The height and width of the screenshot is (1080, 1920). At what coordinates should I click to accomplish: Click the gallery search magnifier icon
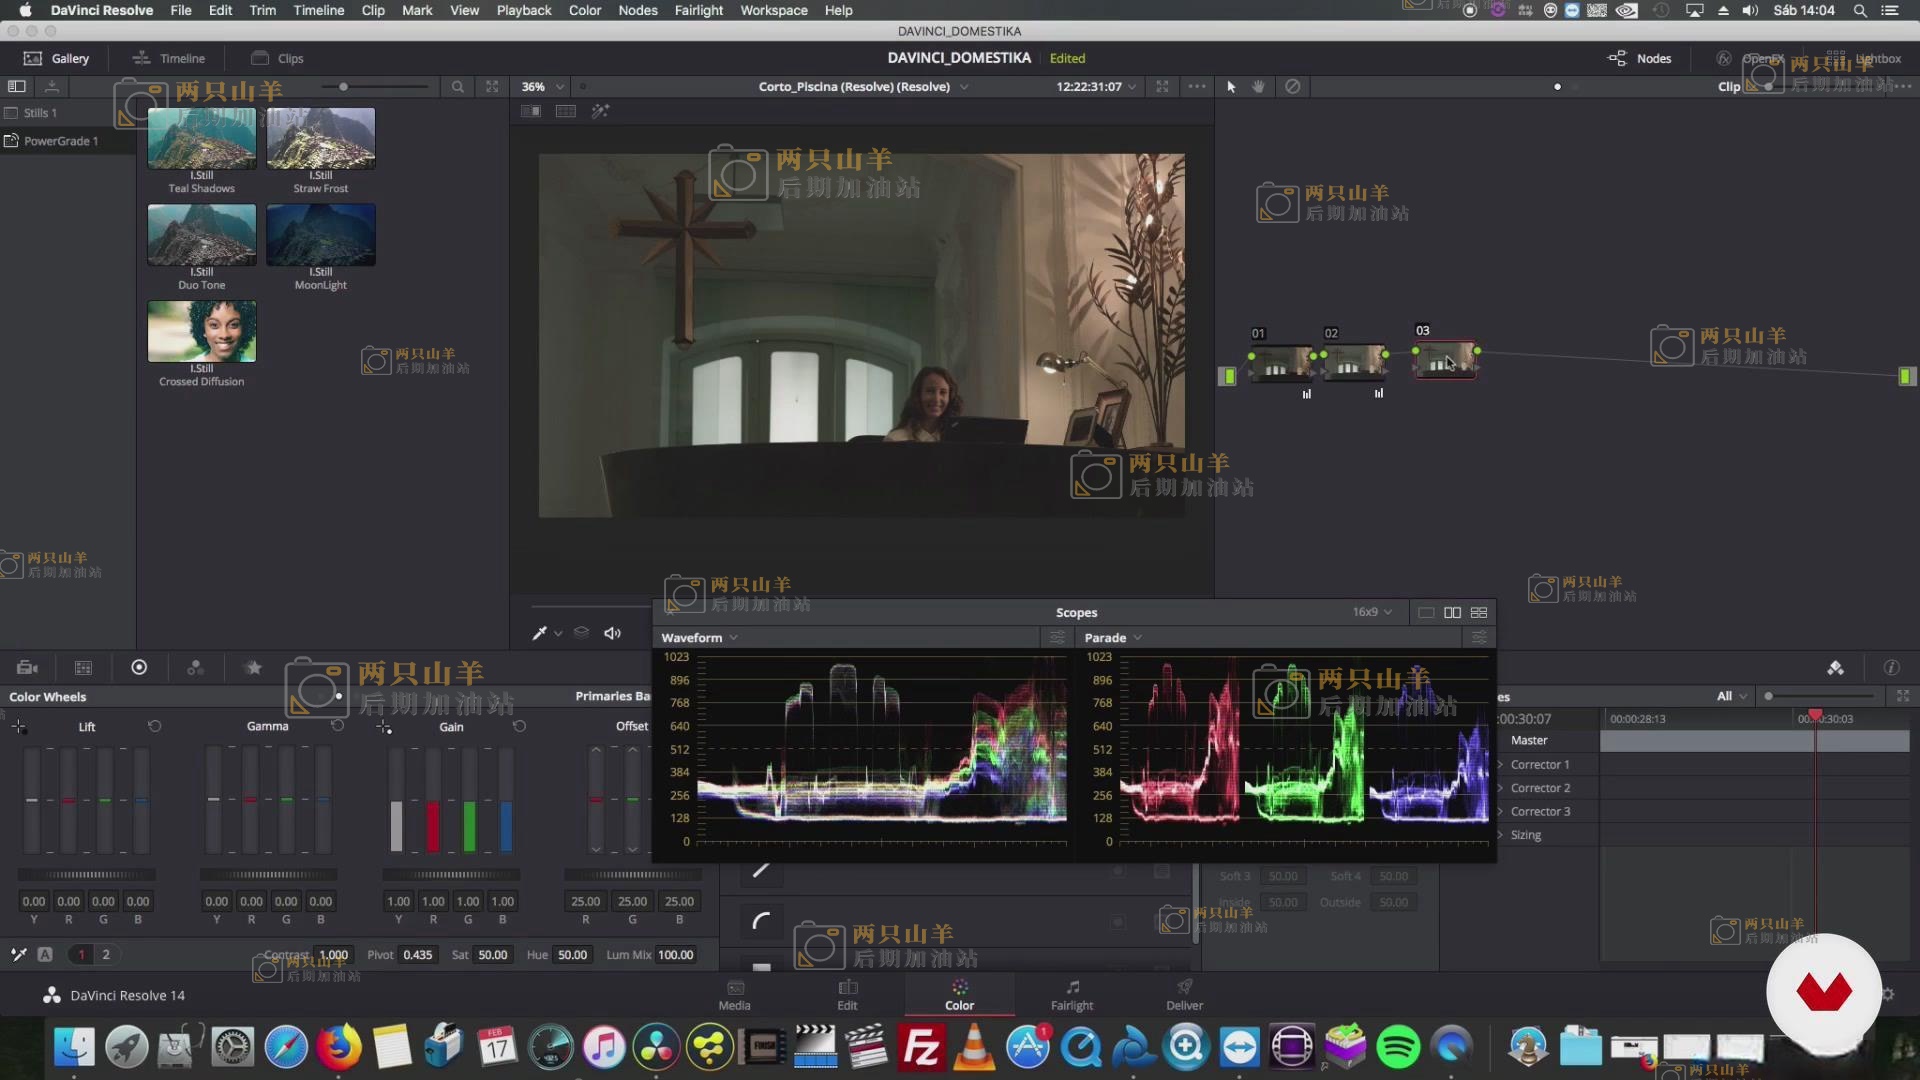(457, 87)
